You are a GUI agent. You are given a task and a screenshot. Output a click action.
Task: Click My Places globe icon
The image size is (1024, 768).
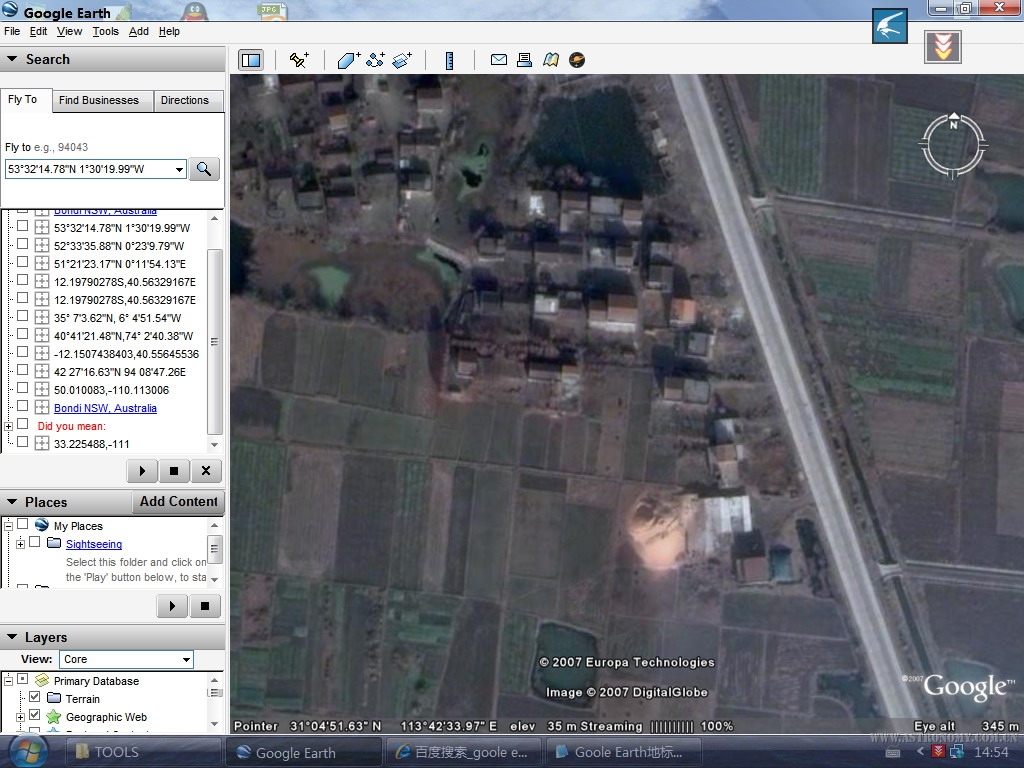click(42, 525)
